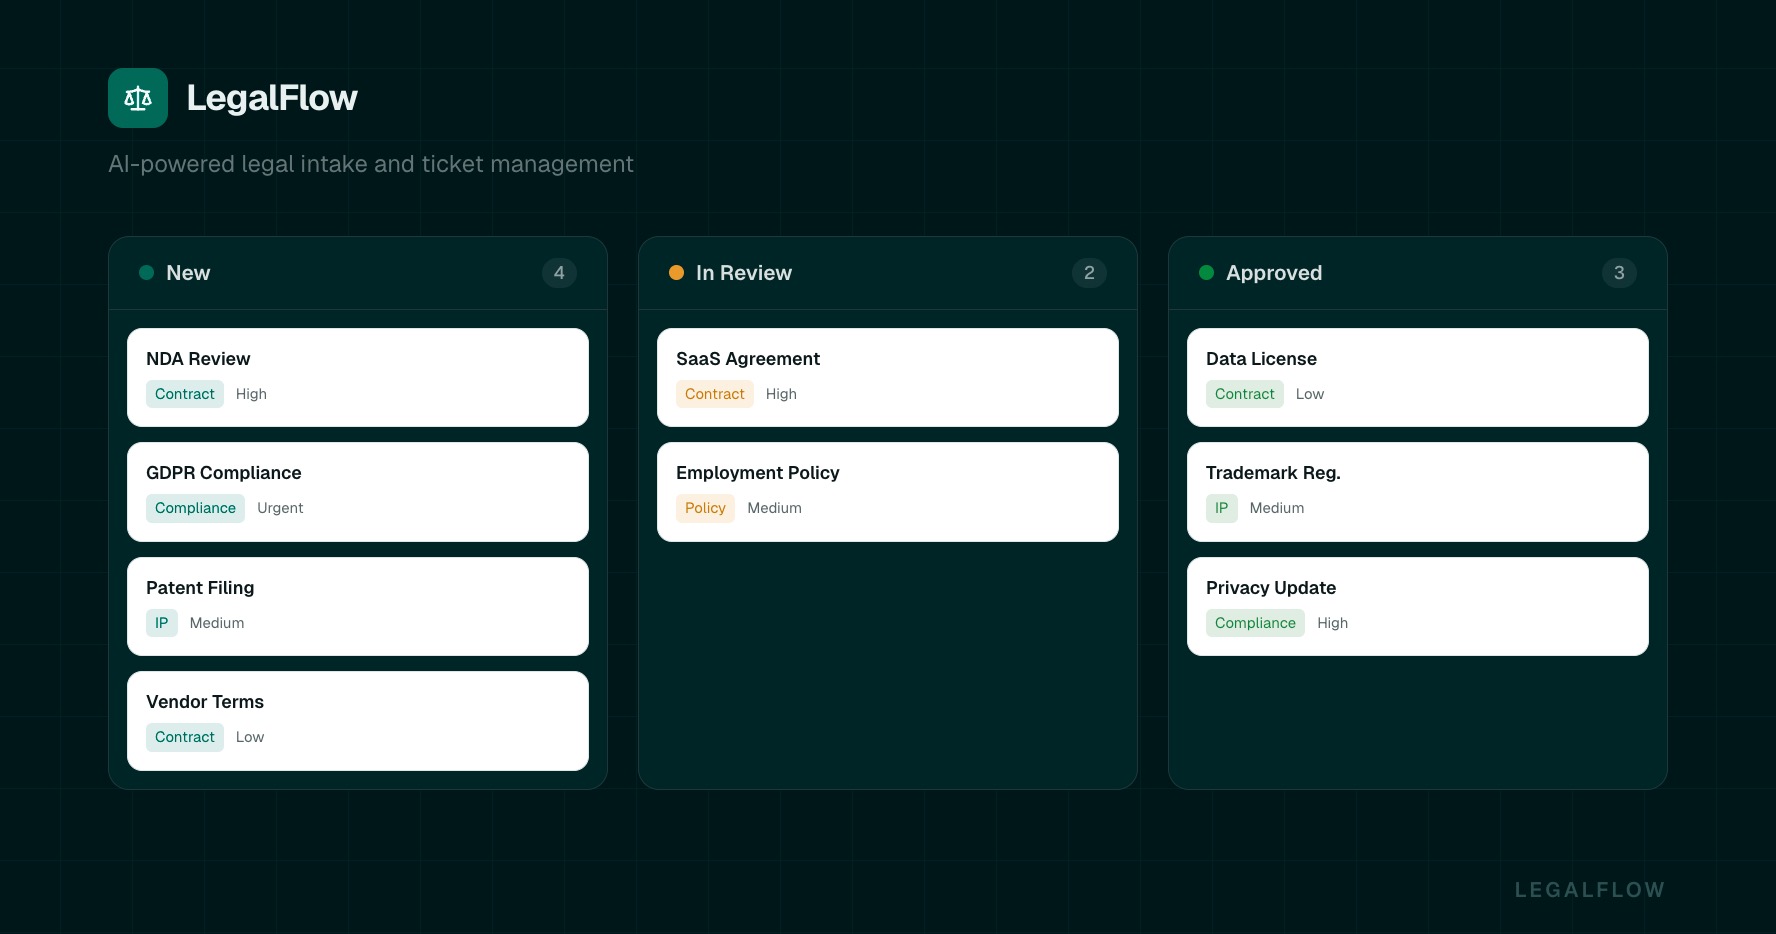Open the Trademark Reg. ticket
Image resolution: width=1776 pixels, height=934 pixels.
click(x=1418, y=492)
